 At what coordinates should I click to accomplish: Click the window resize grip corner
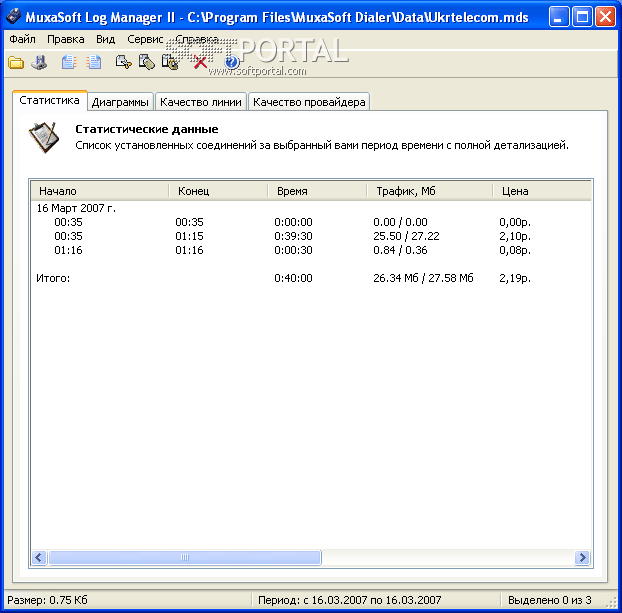611,602
